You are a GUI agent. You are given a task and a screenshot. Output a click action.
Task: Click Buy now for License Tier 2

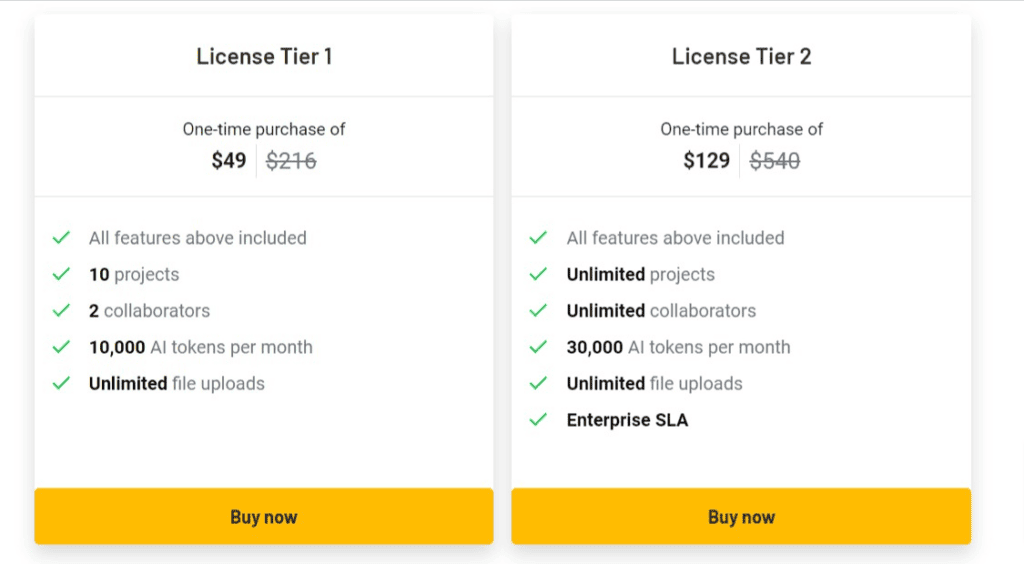tap(741, 516)
